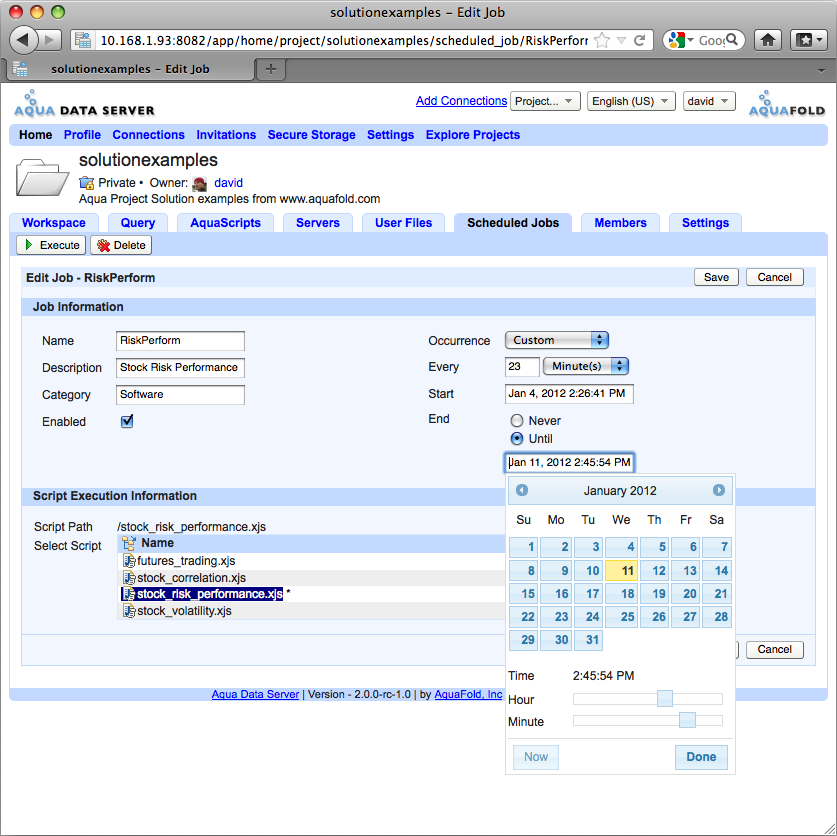
Task: Click the site icon in address bar
Action: coord(83,40)
